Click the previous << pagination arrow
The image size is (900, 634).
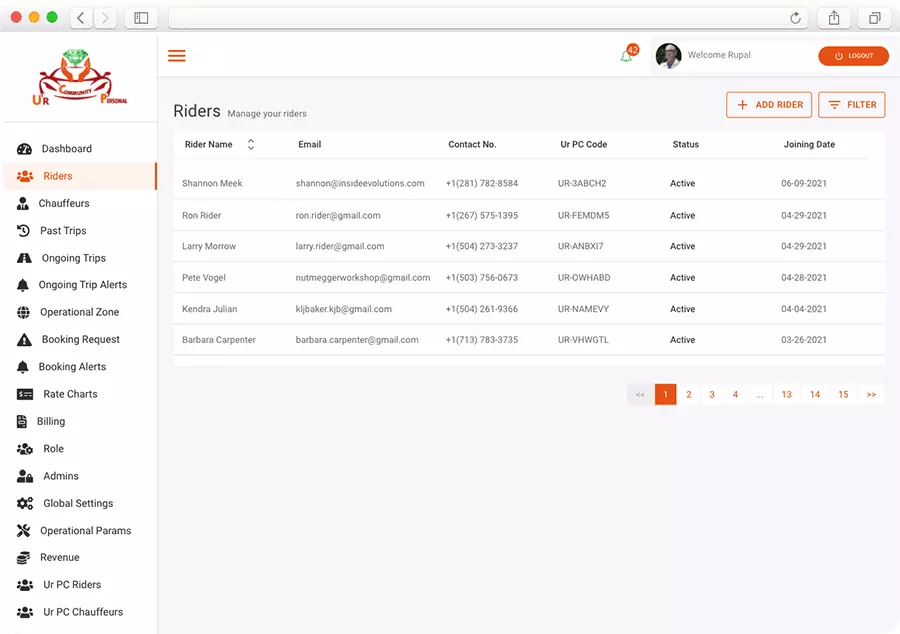coord(641,395)
